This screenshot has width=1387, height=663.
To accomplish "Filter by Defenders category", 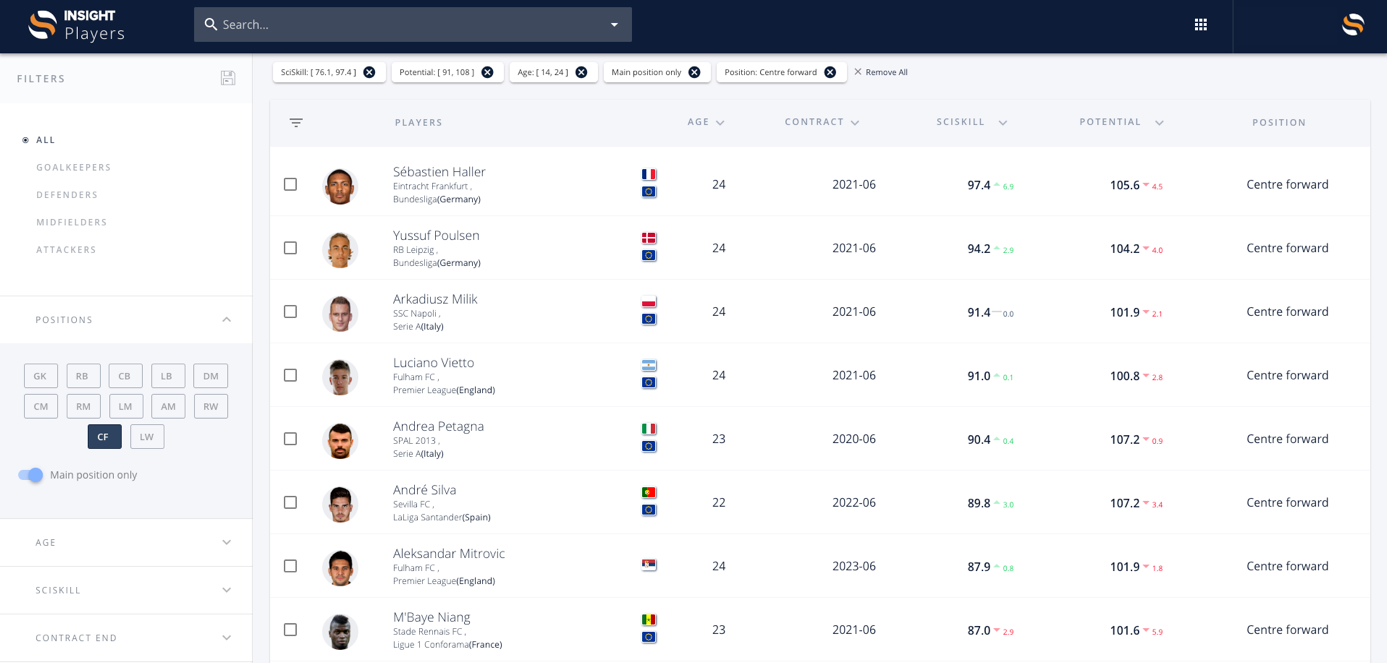I will click(67, 195).
